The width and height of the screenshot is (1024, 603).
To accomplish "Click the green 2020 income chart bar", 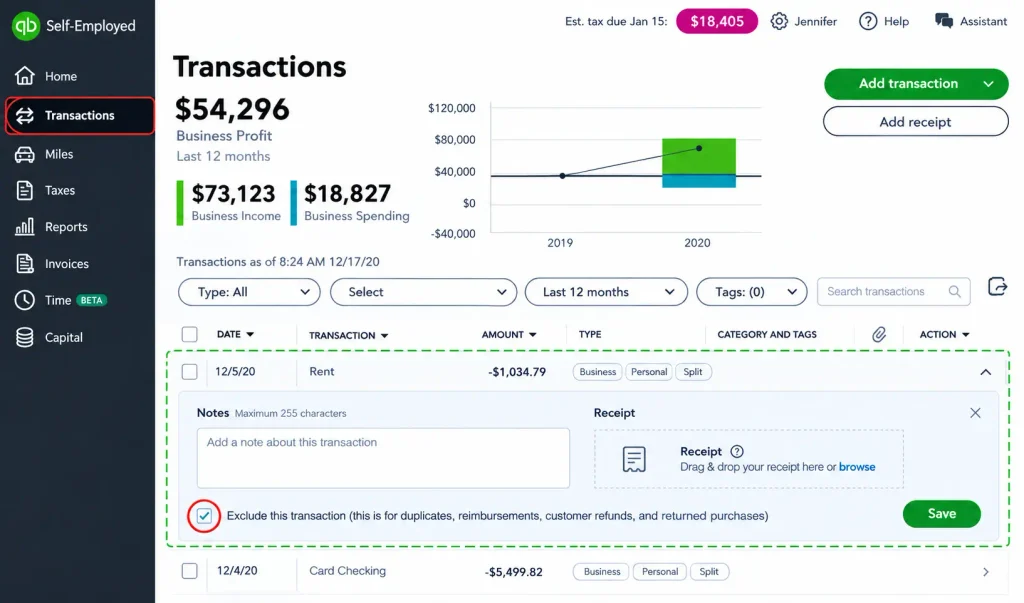I will 699,157.
